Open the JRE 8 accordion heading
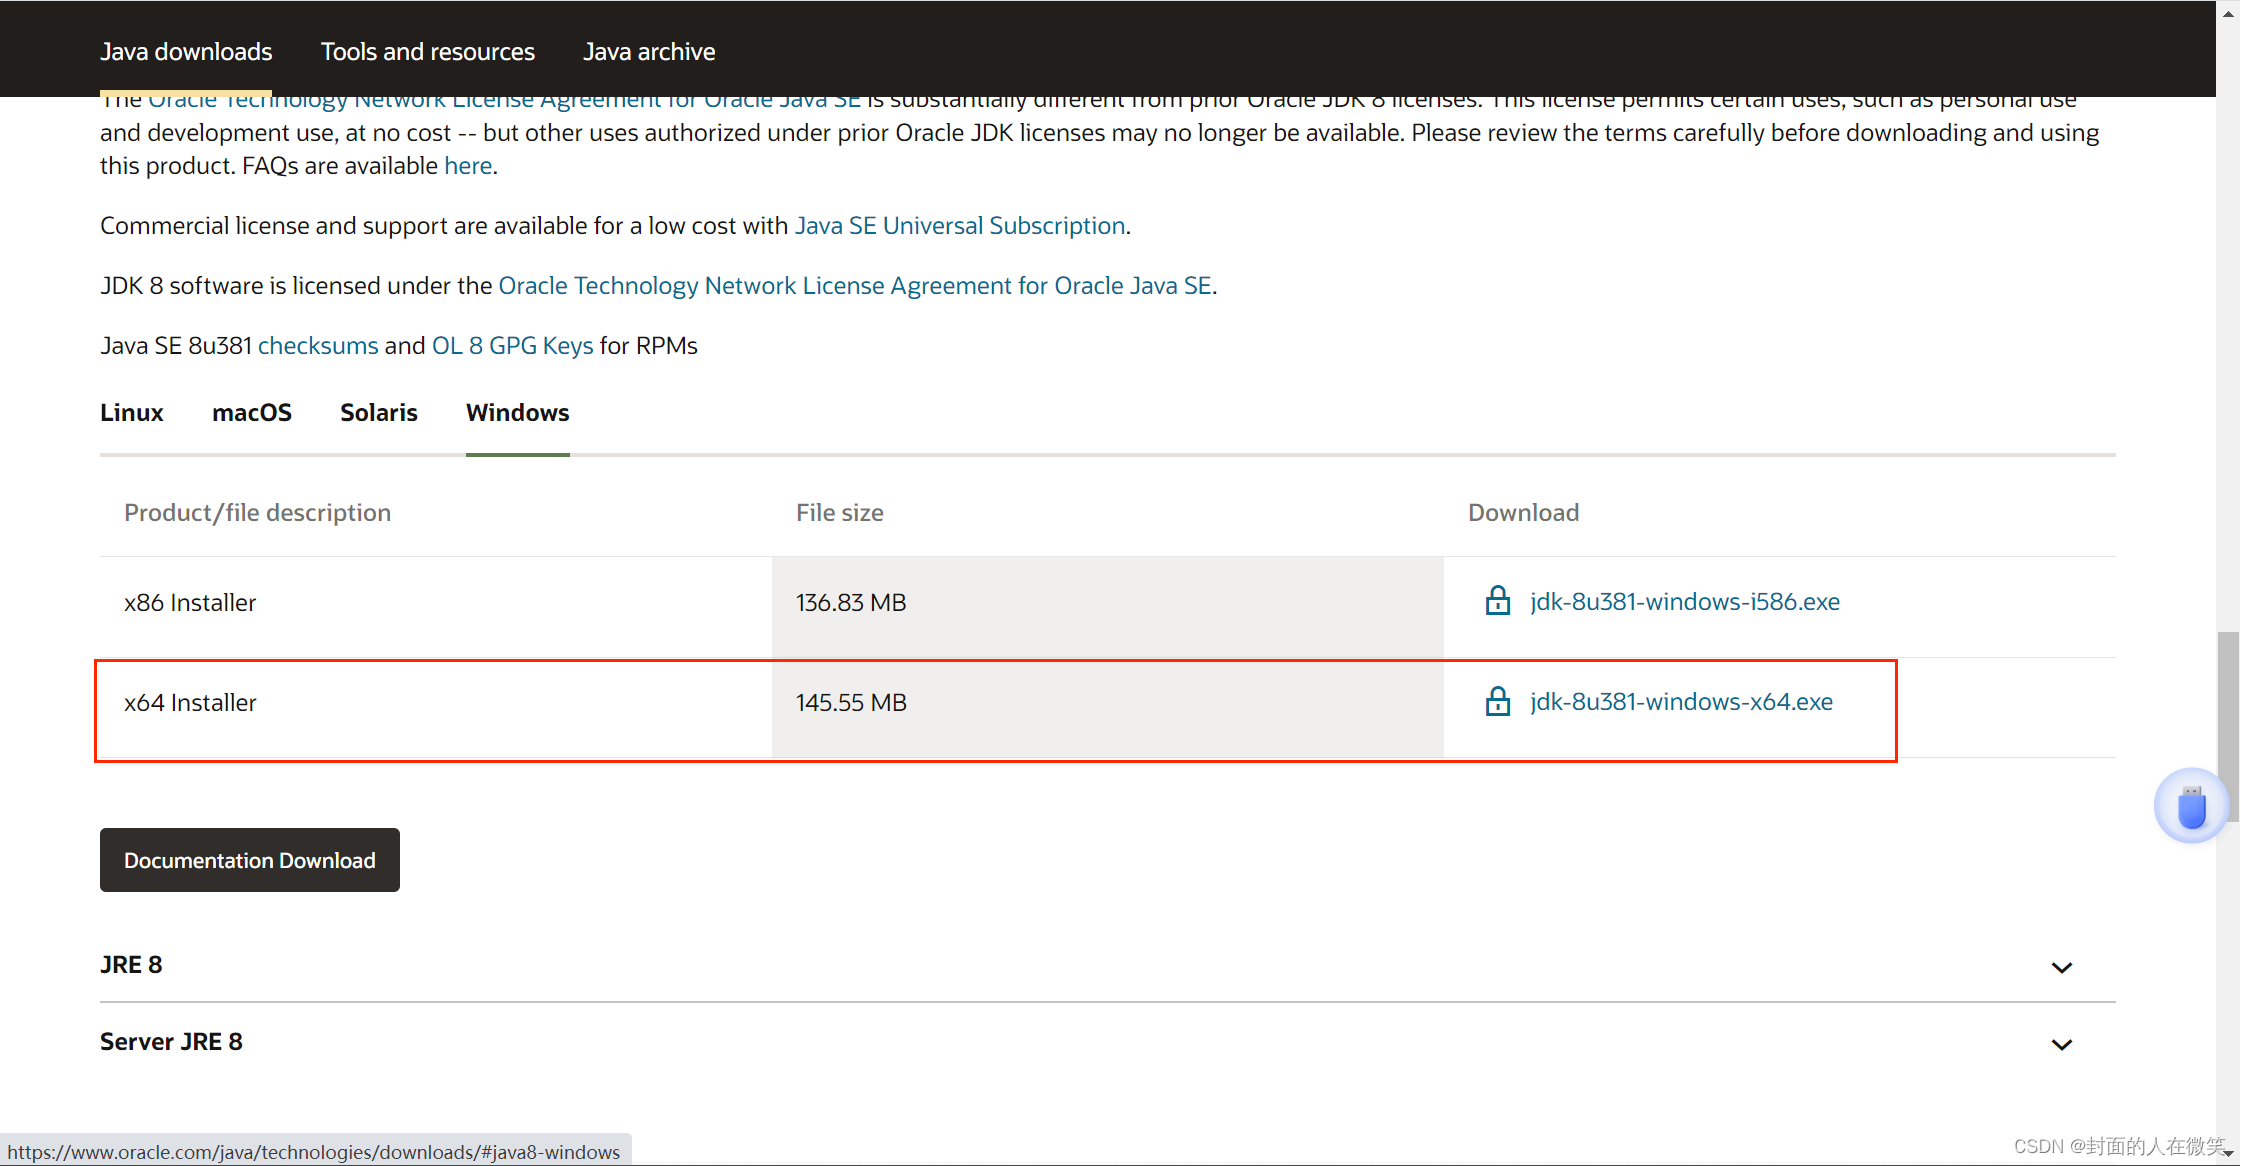 tap(131, 964)
